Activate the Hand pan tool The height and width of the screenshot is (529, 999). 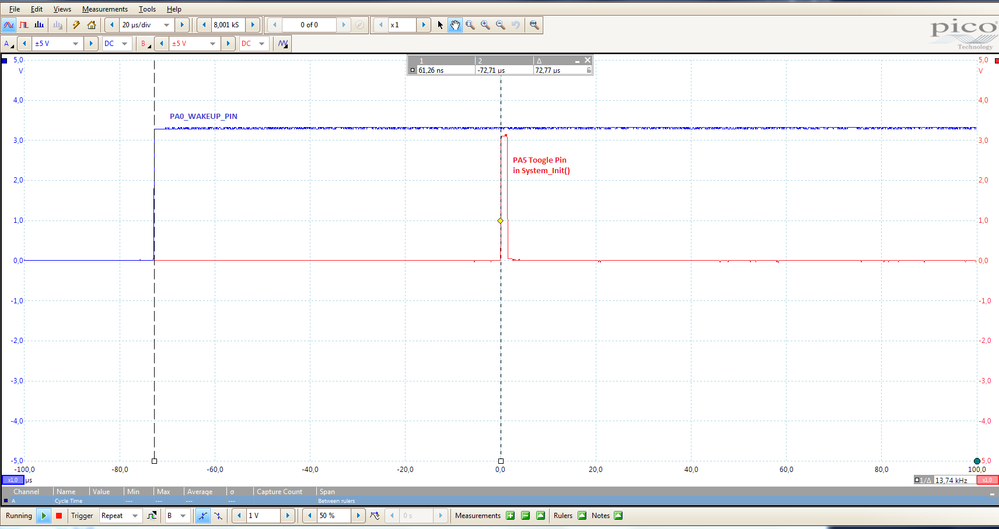[455, 25]
